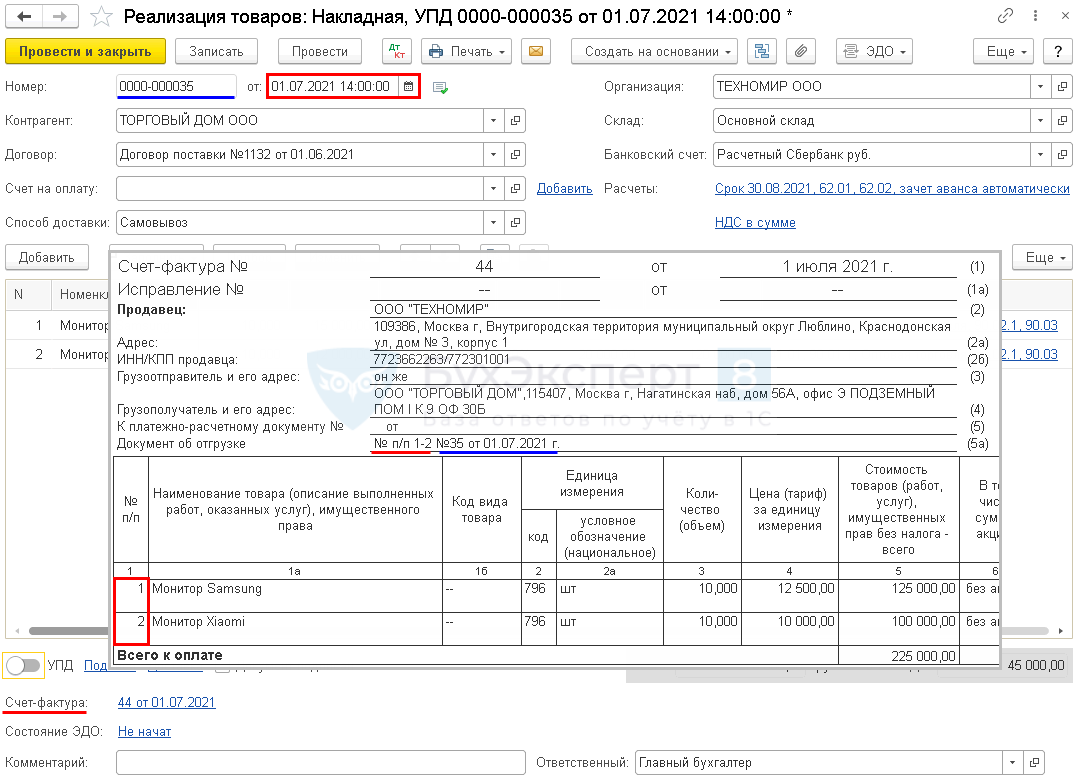Open the document structure icon
Image resolution: width=1079 pixels, height=779 pixels.
(763, 52)
